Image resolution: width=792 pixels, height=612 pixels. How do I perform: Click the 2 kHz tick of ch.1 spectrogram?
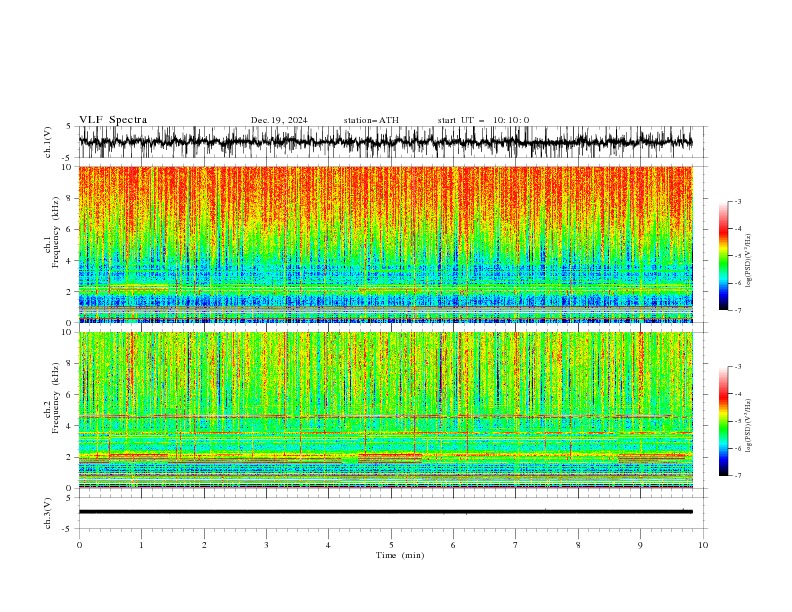pyautogui.click(x=71, y=292)
